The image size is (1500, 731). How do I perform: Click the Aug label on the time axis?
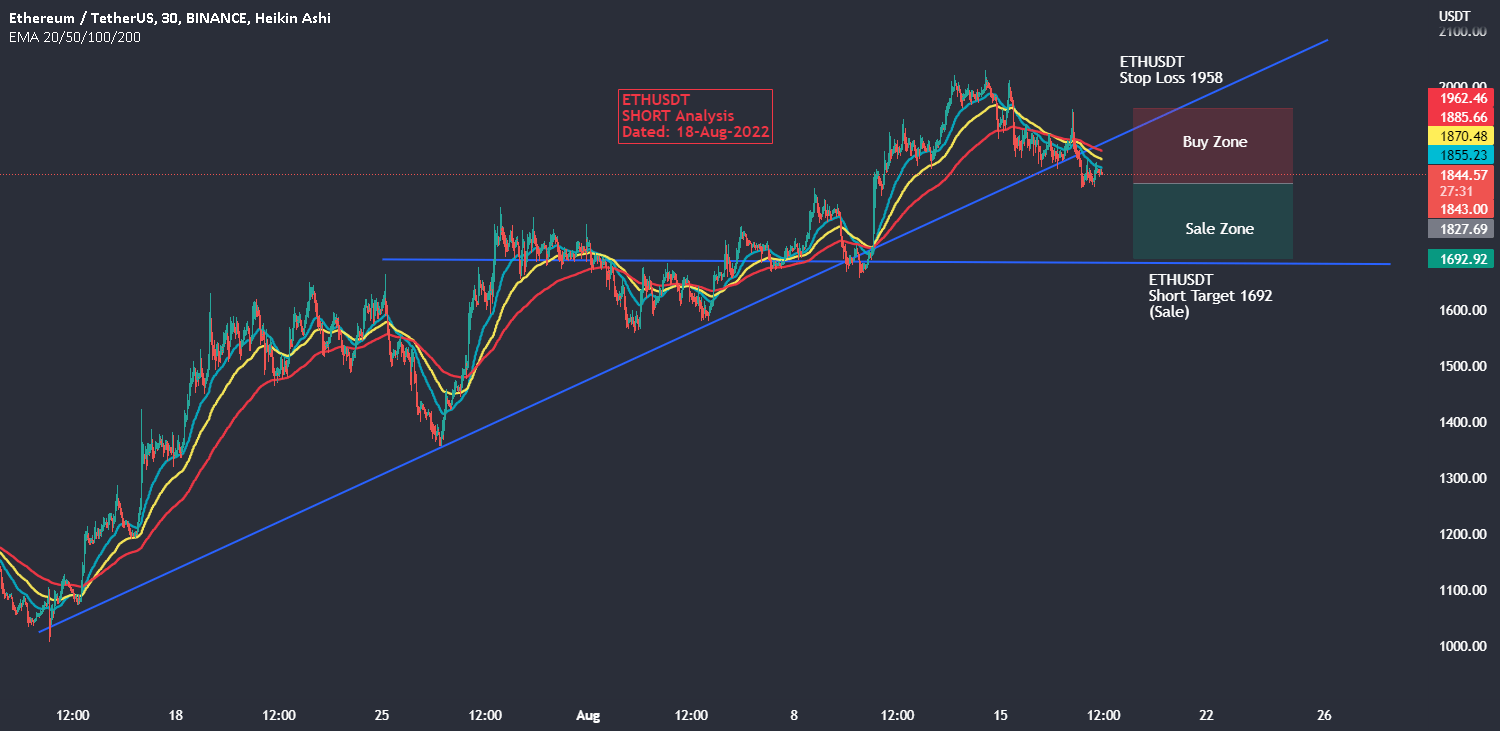pyautogui.click(x=588, y=716)
